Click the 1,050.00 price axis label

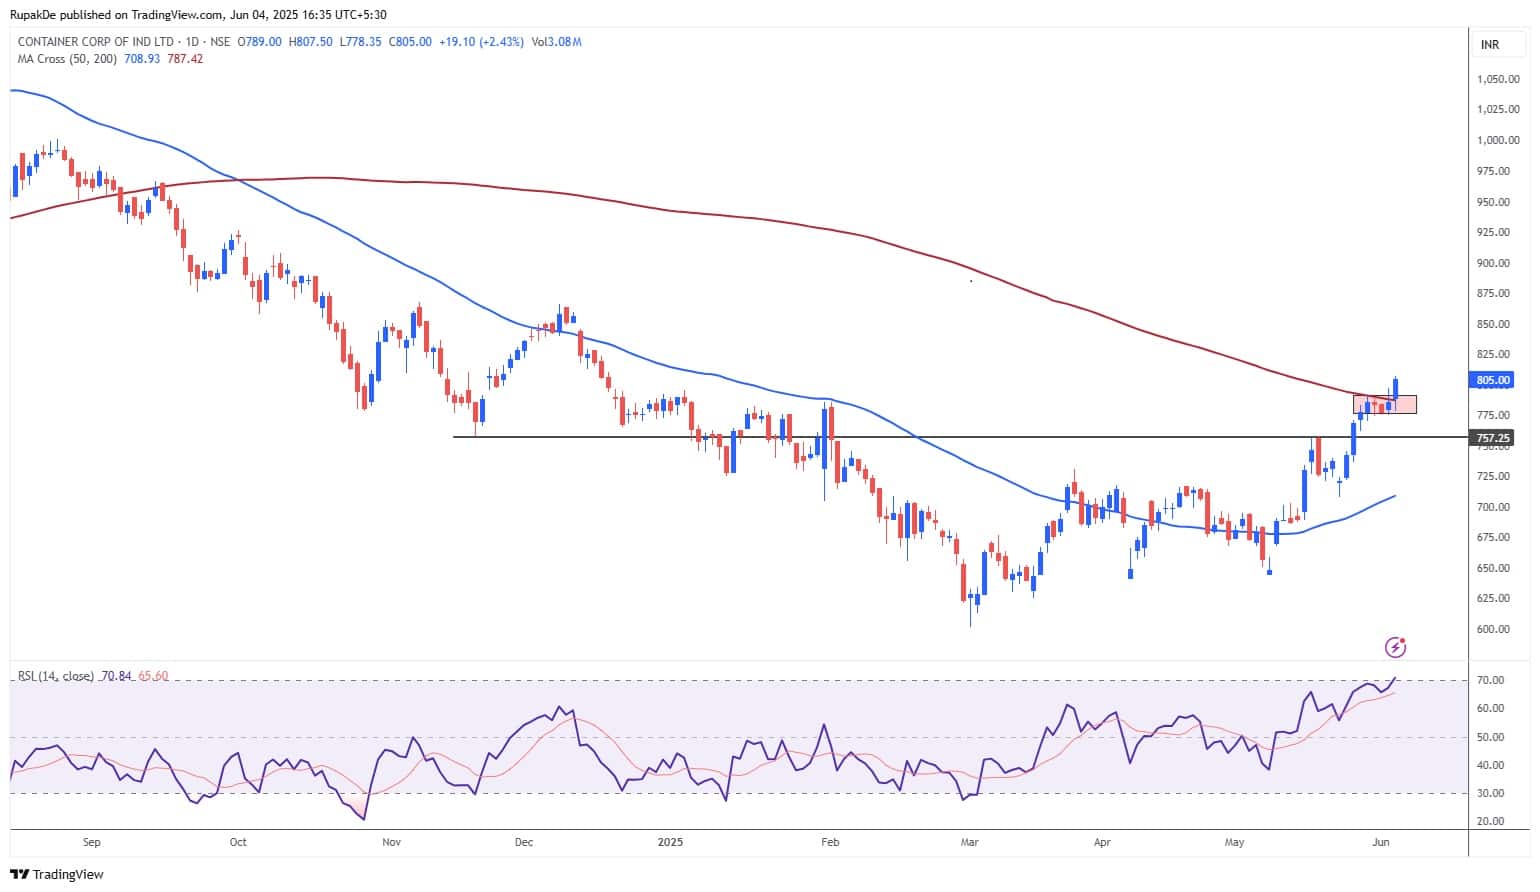(x=1498, y=79)
